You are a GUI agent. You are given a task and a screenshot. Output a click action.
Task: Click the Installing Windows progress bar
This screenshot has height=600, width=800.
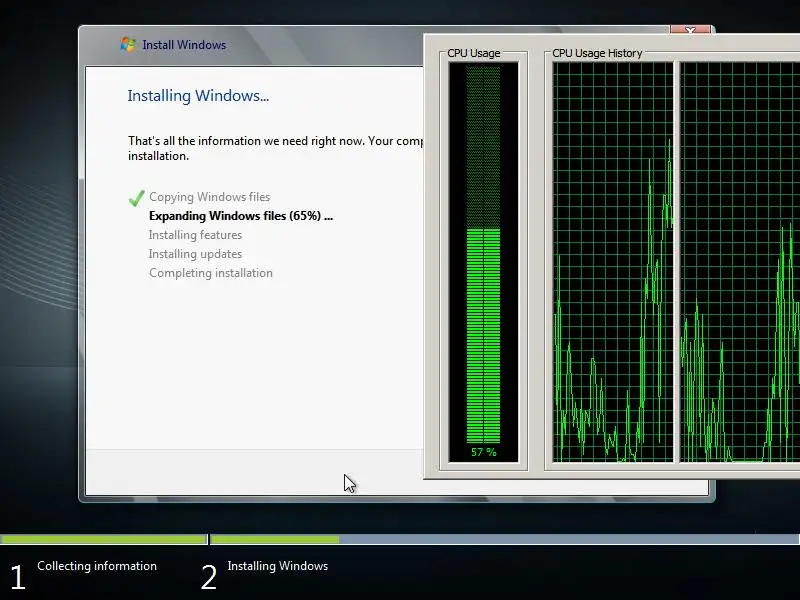pyautogui.click(x=505, y=539)
